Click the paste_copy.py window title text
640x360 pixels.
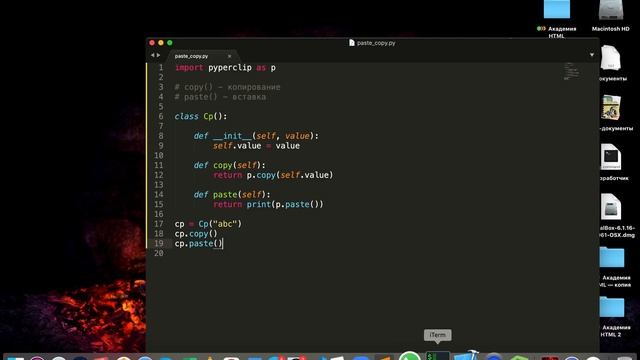pos(376,43)
